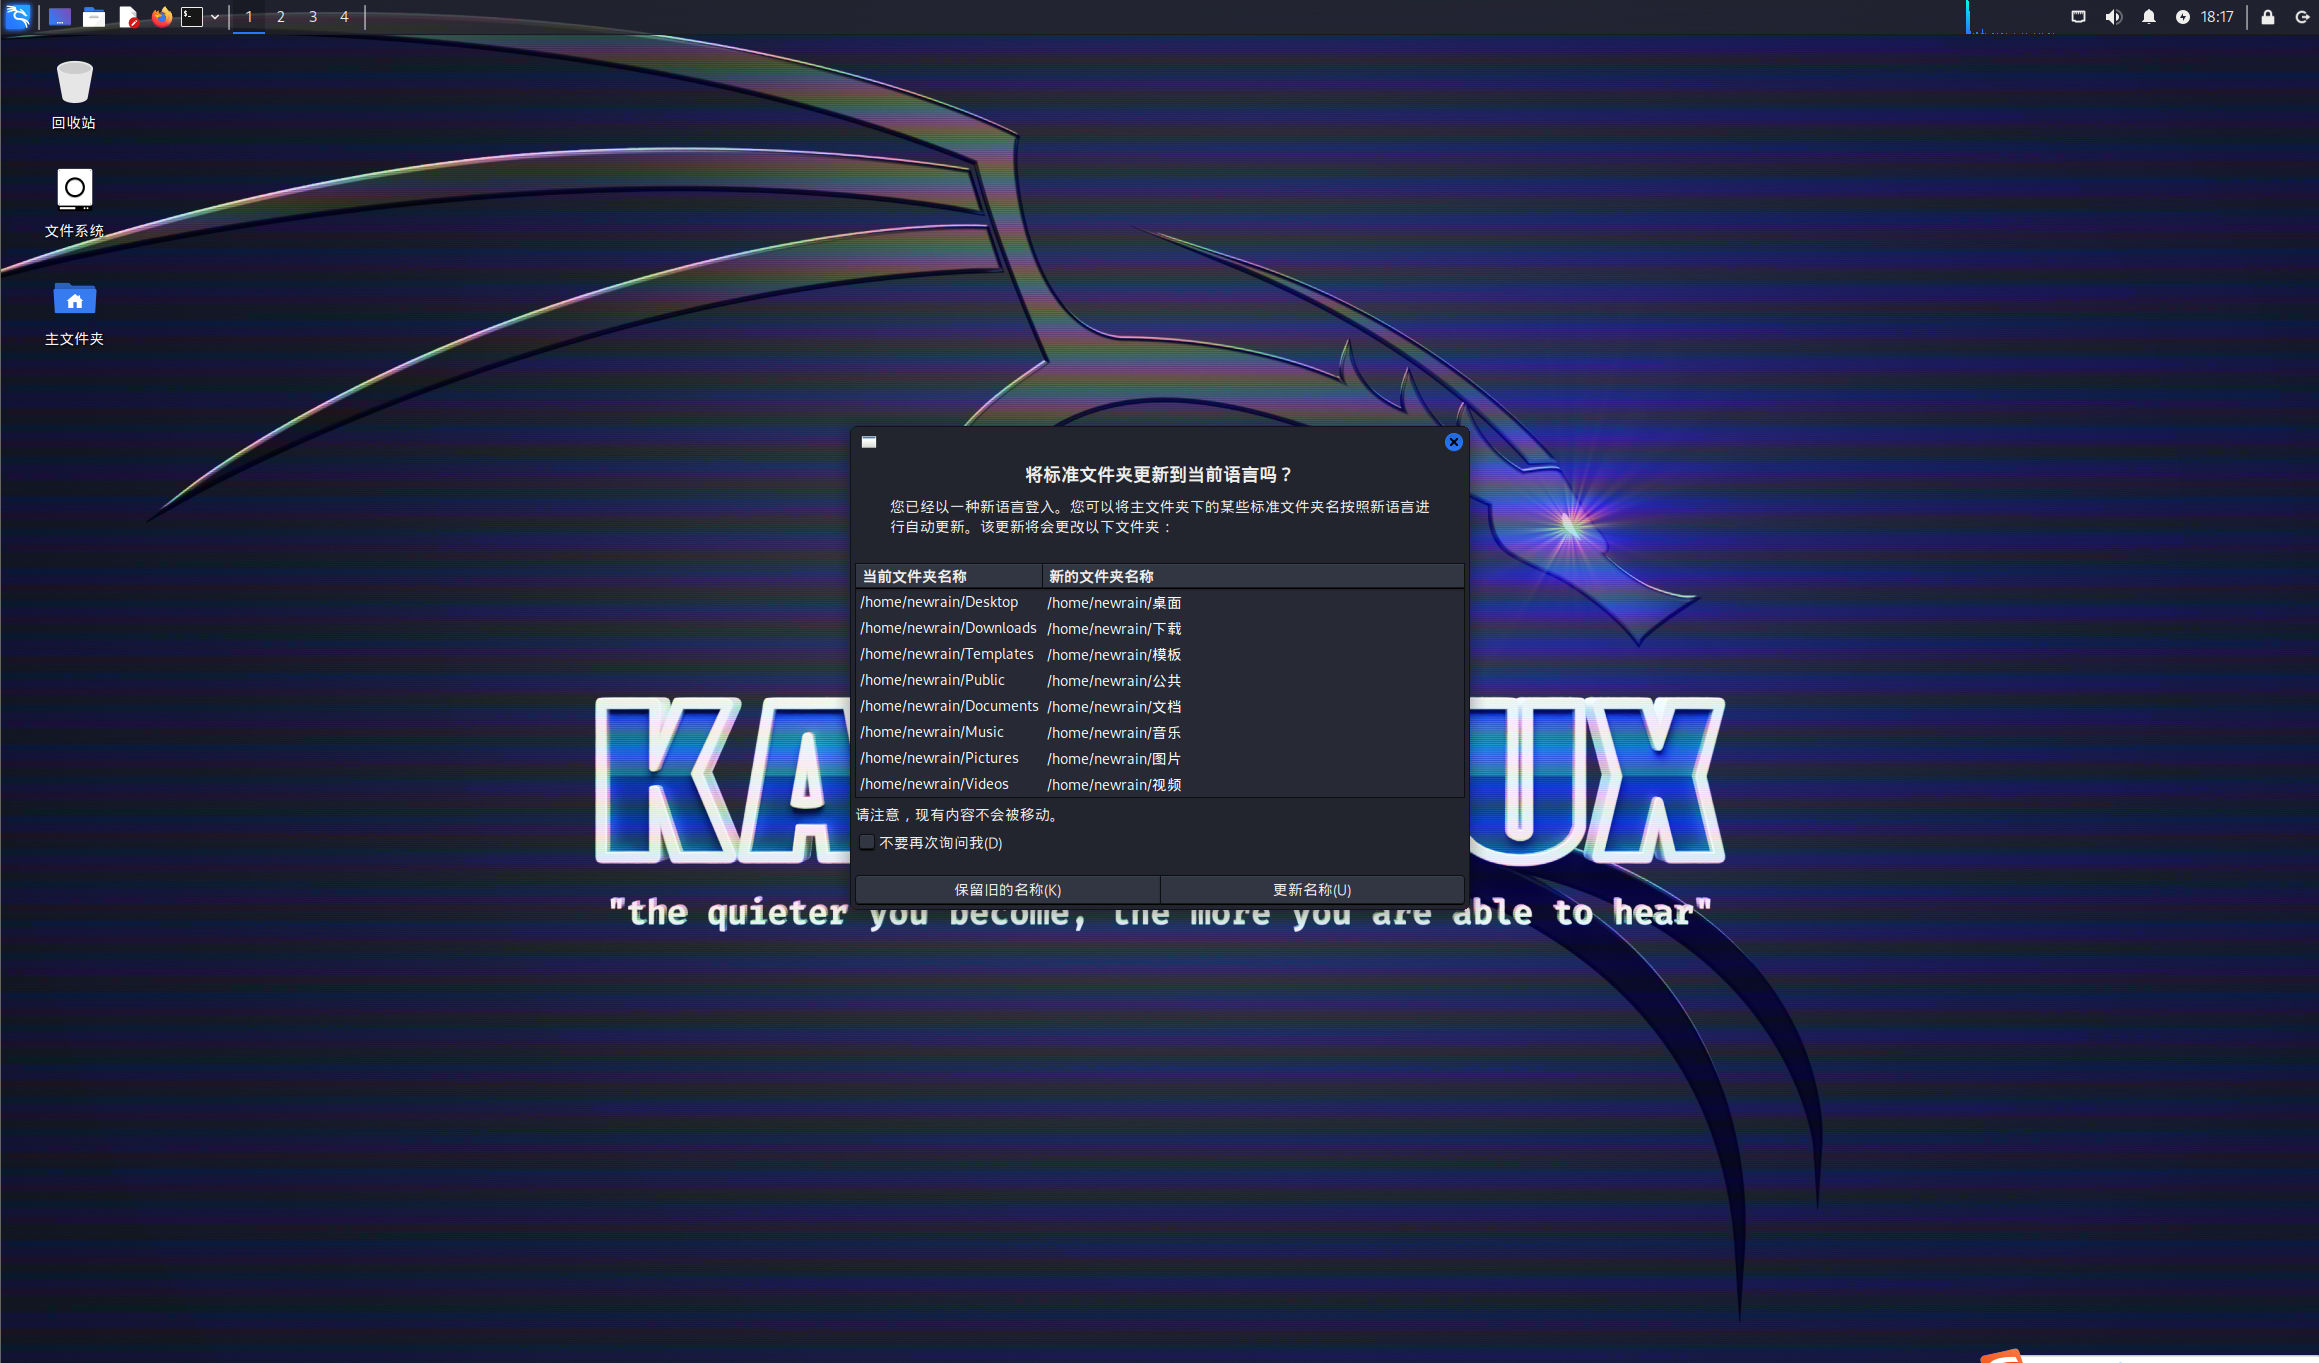Image resolution: width=2319 pixels, height=1363 pixels.
Task: Lock the screen with the padlock icon
Action: [2268, 17]
